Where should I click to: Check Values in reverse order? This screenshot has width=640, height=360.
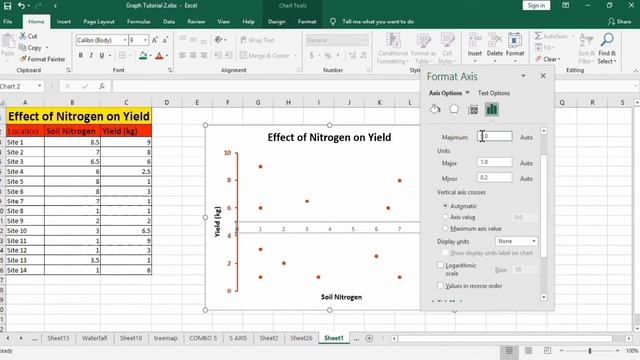(x=440, y=286)
